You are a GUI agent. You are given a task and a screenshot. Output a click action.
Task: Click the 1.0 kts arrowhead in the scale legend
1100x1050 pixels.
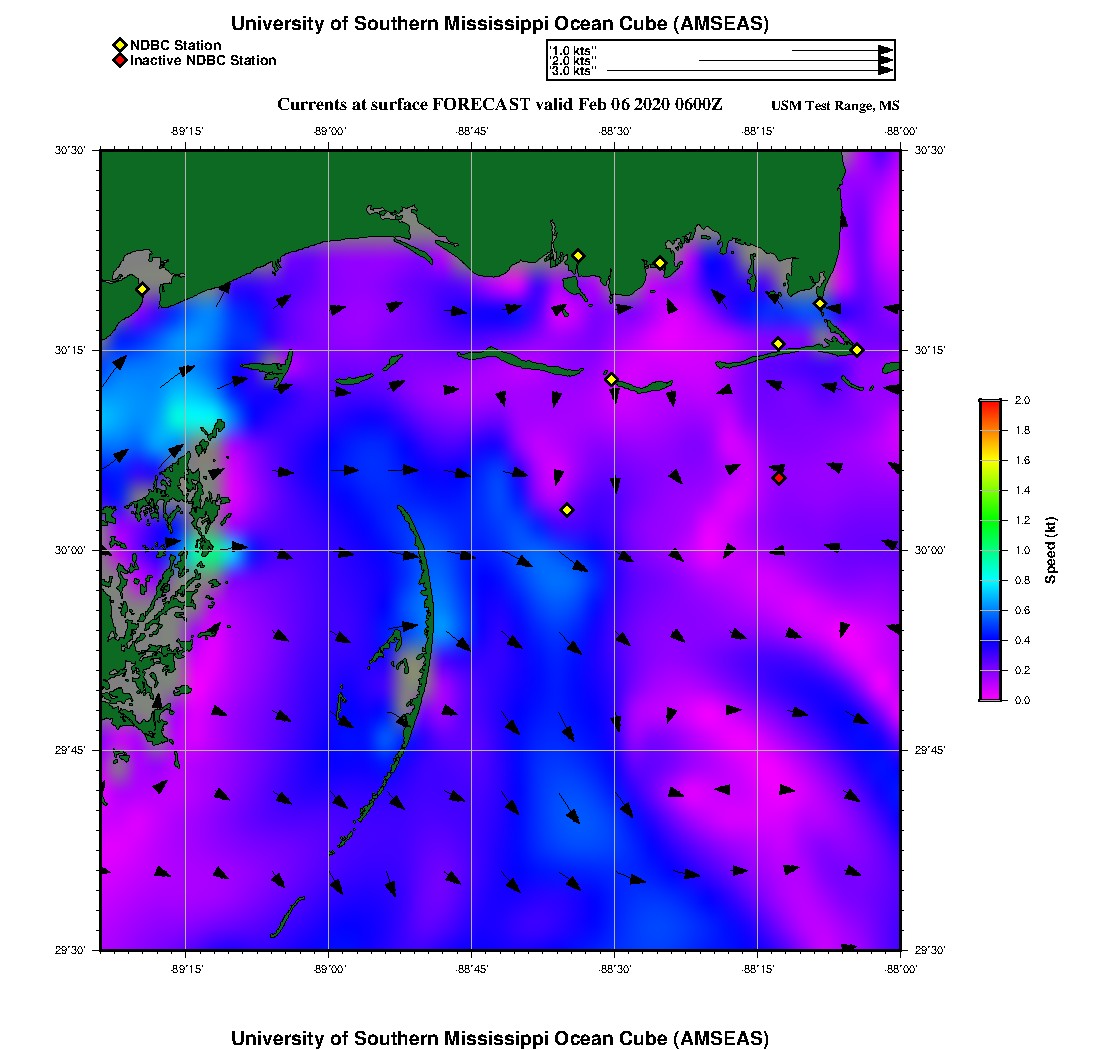885,50
